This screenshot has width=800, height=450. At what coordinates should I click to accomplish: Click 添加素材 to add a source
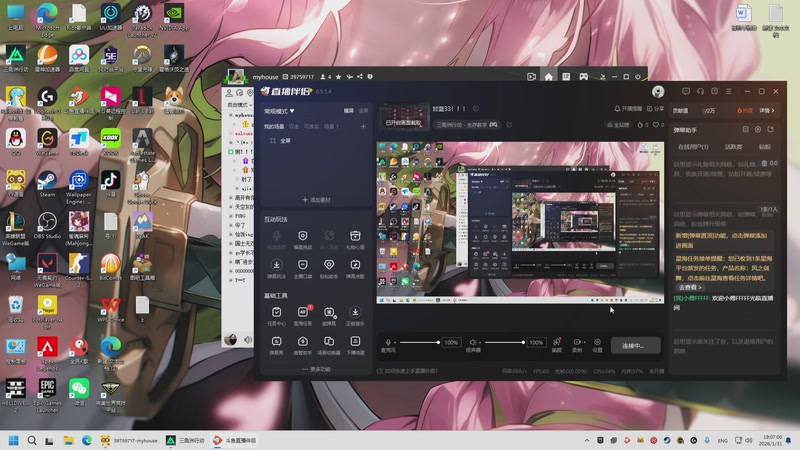316,199
